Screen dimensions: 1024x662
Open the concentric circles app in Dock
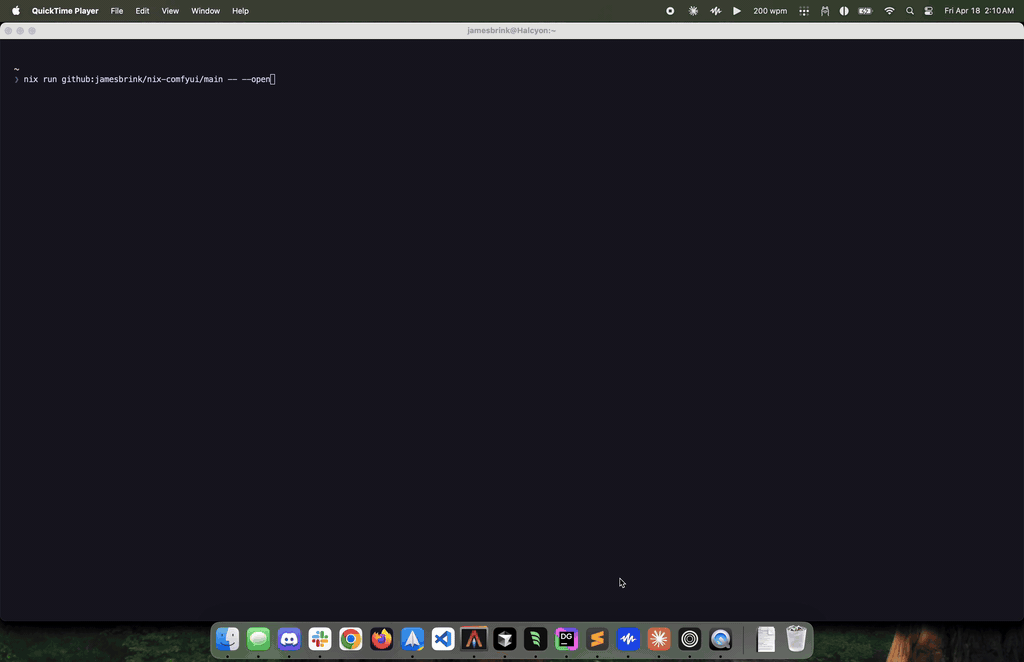click(690, 639)
